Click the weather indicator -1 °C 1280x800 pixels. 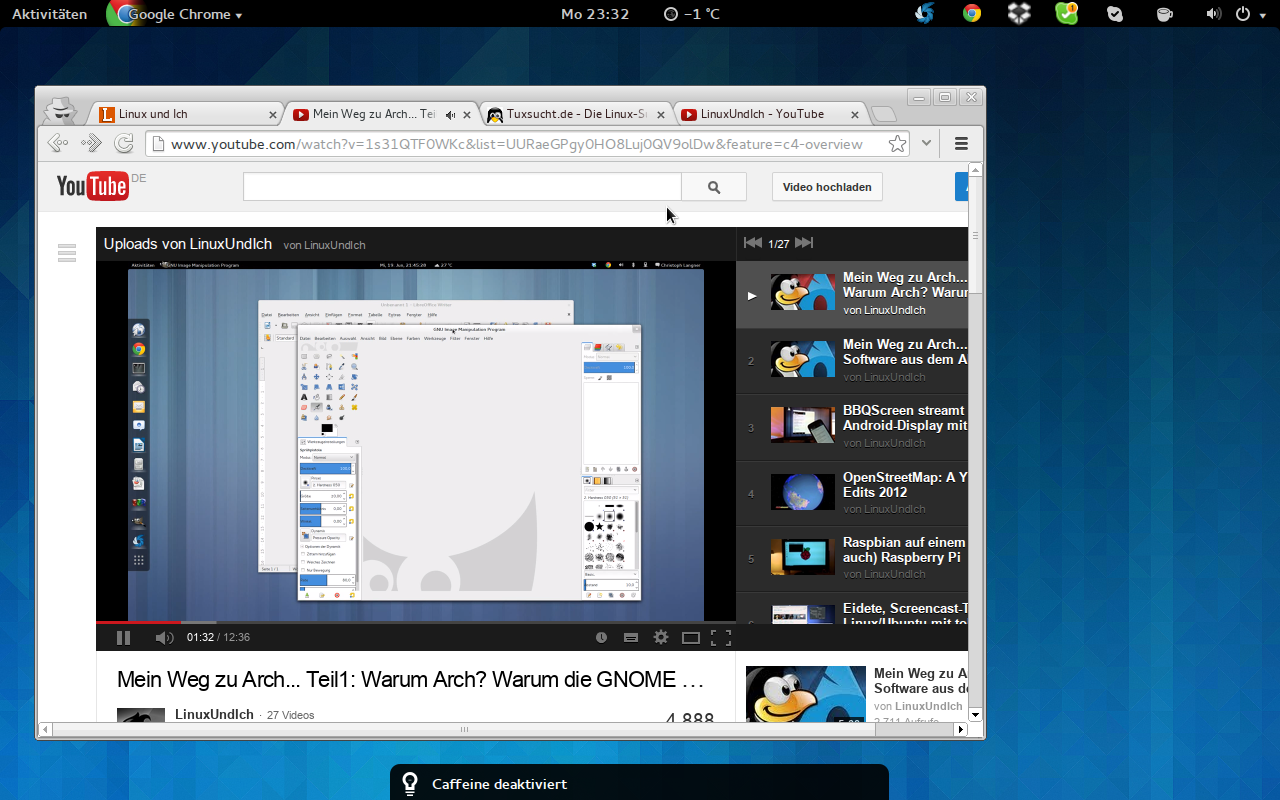(x=692, y=14)
